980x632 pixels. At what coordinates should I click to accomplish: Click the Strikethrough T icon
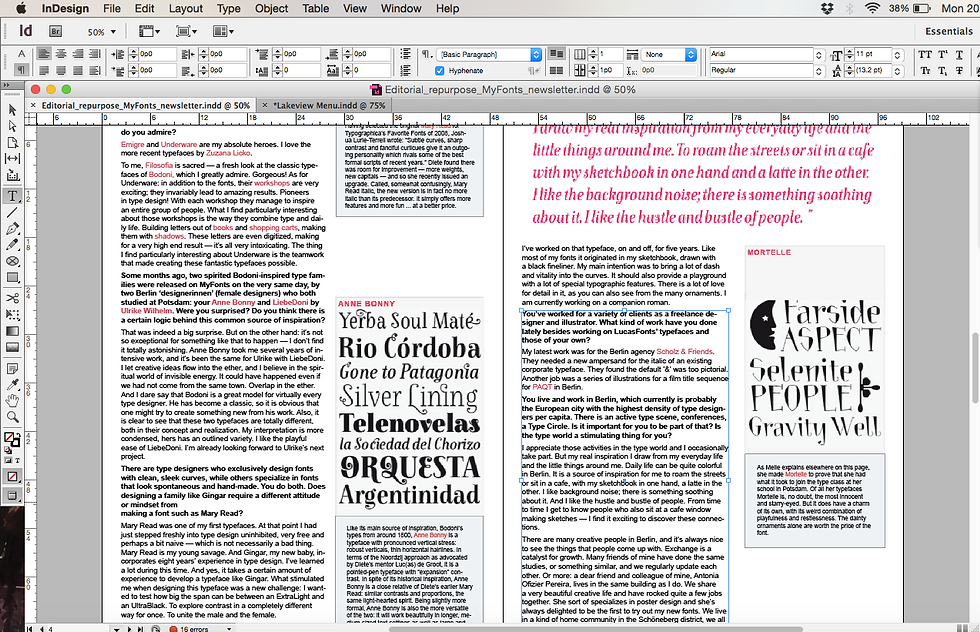click(x=959, y=71)
